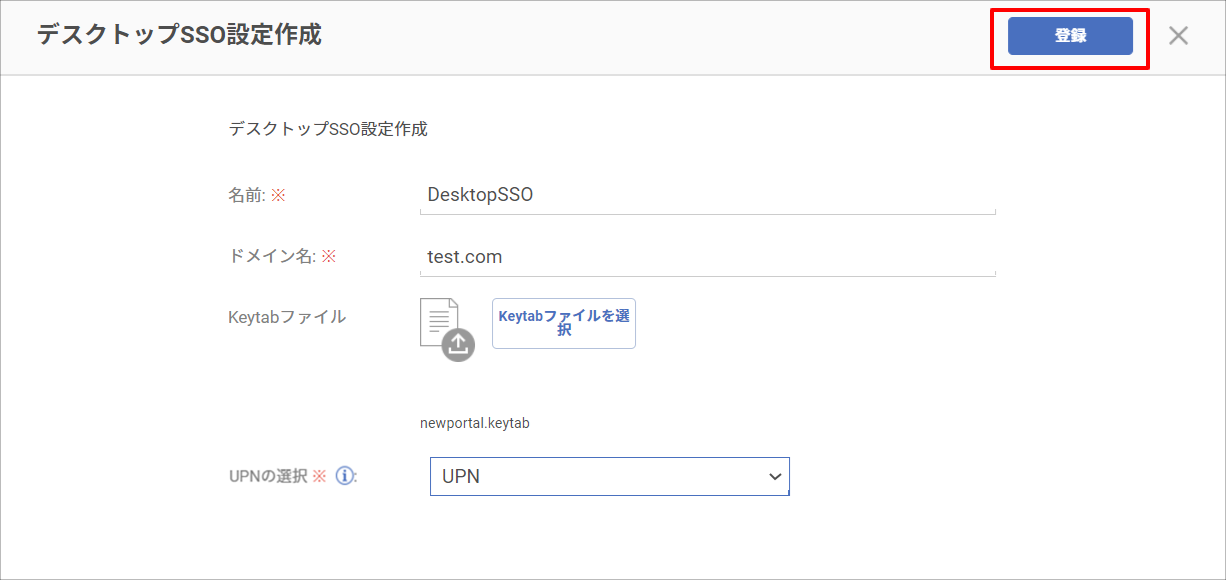Screen dimensions: 1226x580
Task: Open the info icon beside UPNの選択
Action: 345,476
